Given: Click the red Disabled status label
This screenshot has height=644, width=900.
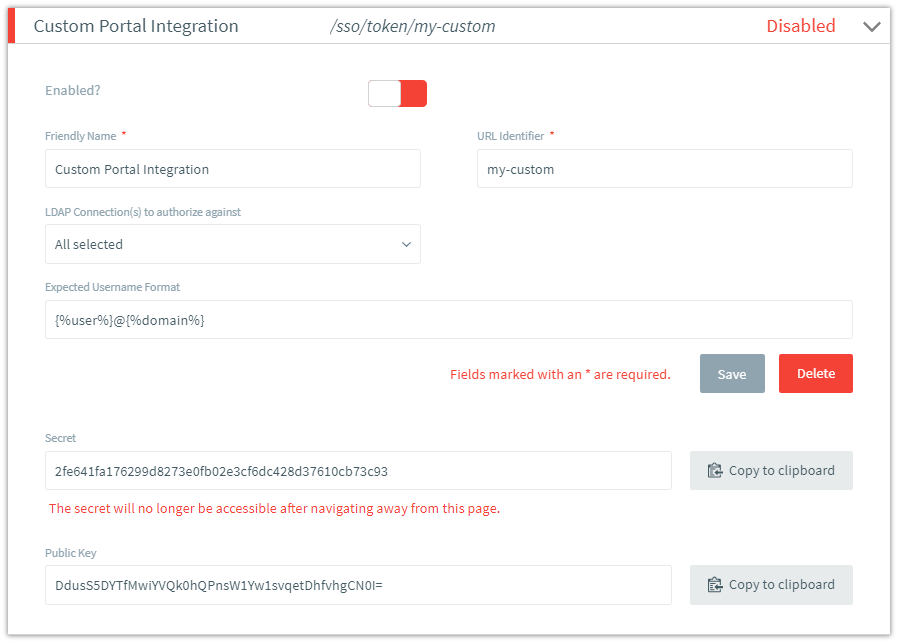Looking at the screenshot, I should (x=800, y=26).
